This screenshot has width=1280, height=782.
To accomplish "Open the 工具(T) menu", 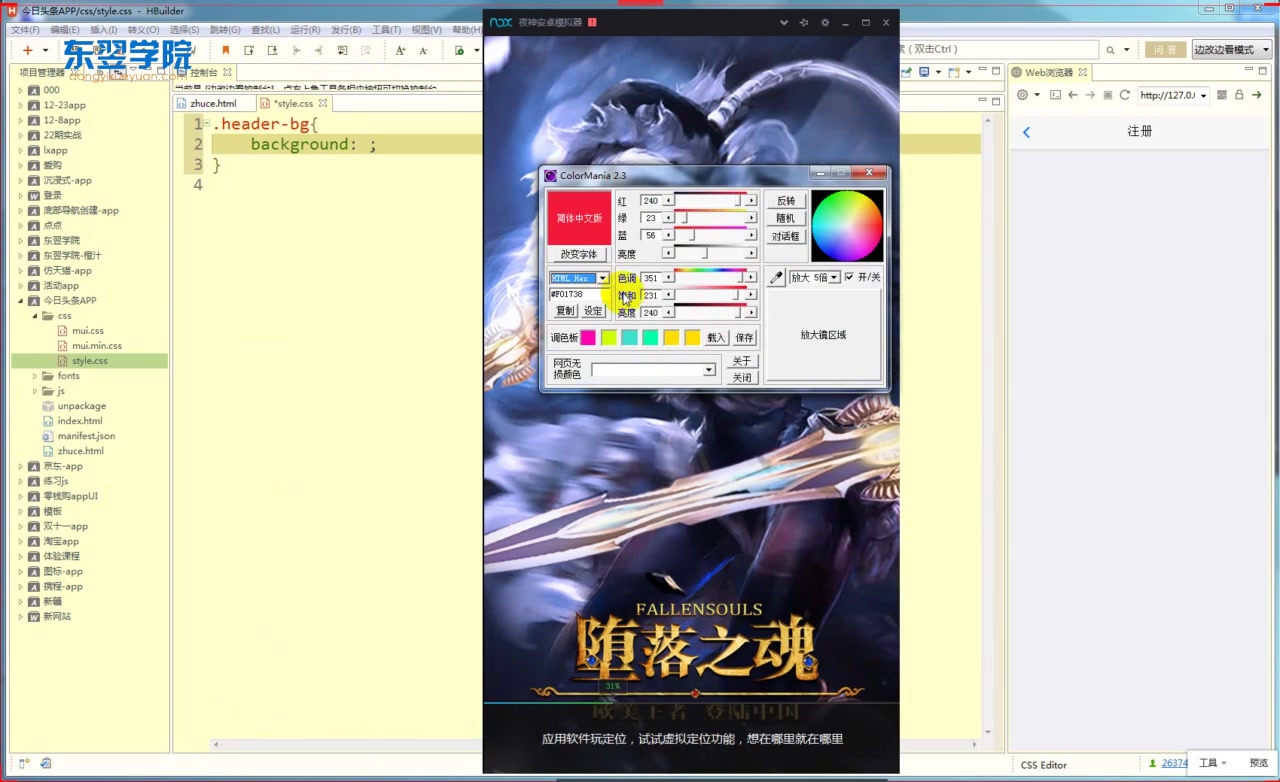I will tap(386, 30).
